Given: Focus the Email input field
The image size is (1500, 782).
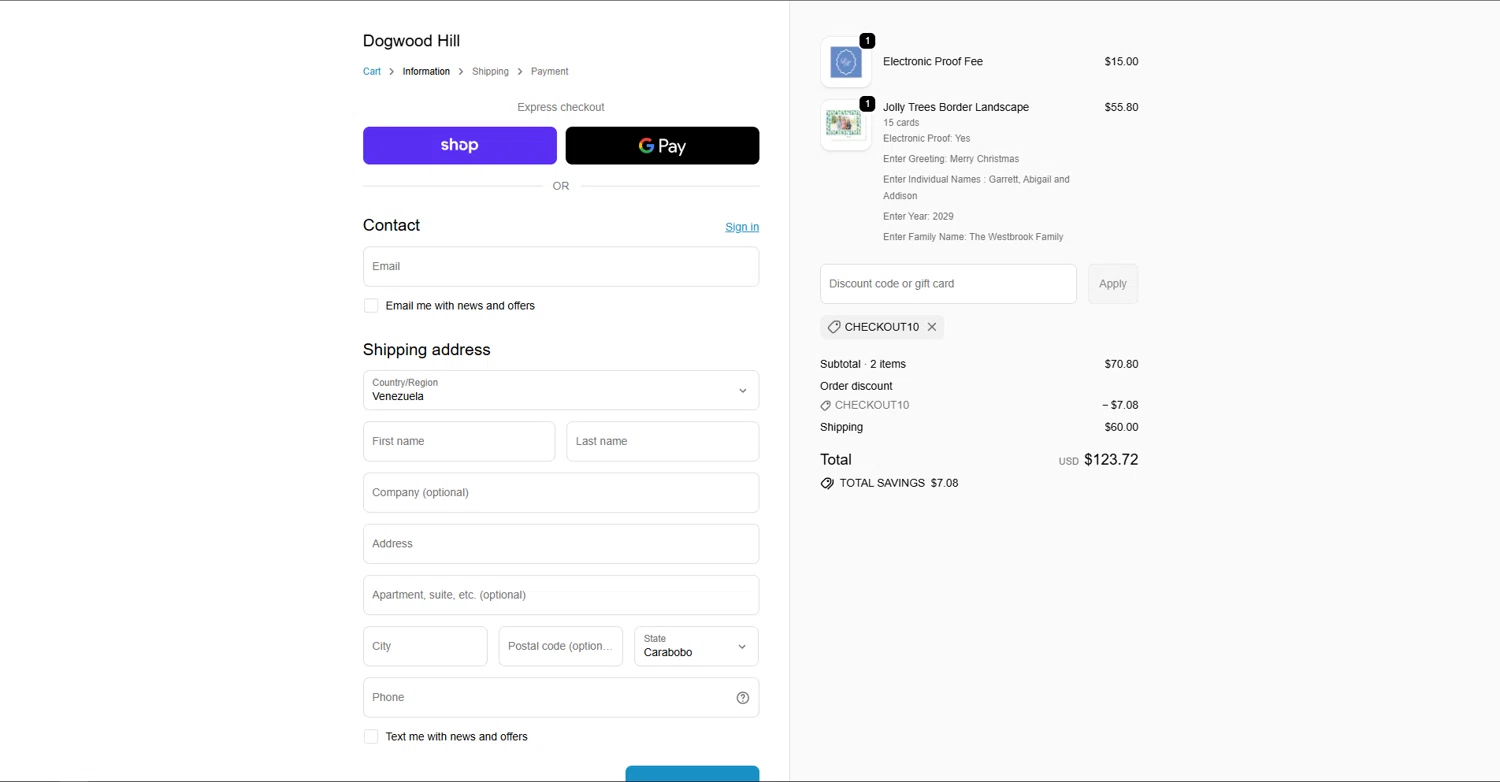Looking at the screenshot, I should (x=560, y=267).
